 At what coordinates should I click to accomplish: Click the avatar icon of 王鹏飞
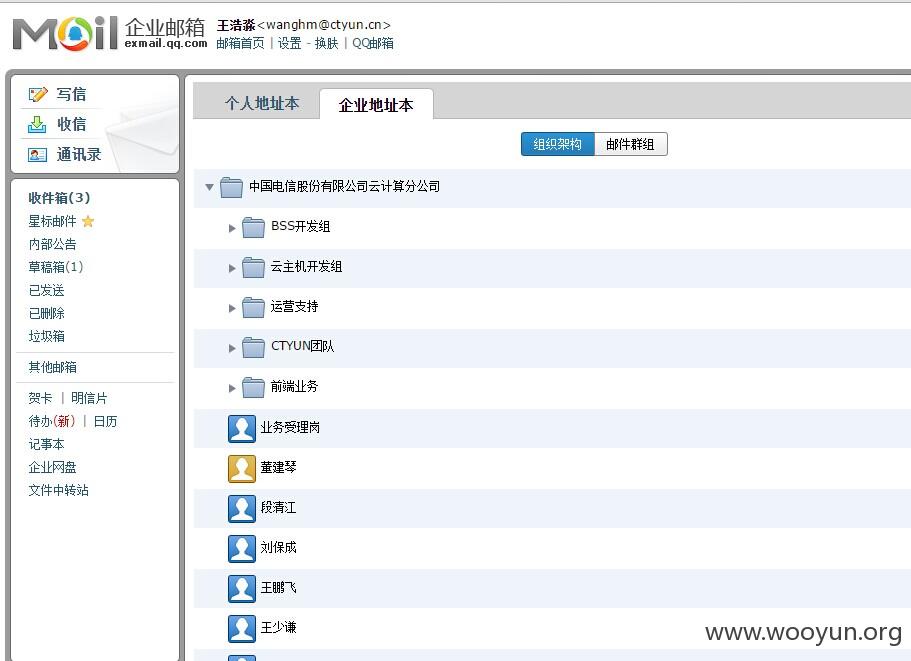(242, 589)
